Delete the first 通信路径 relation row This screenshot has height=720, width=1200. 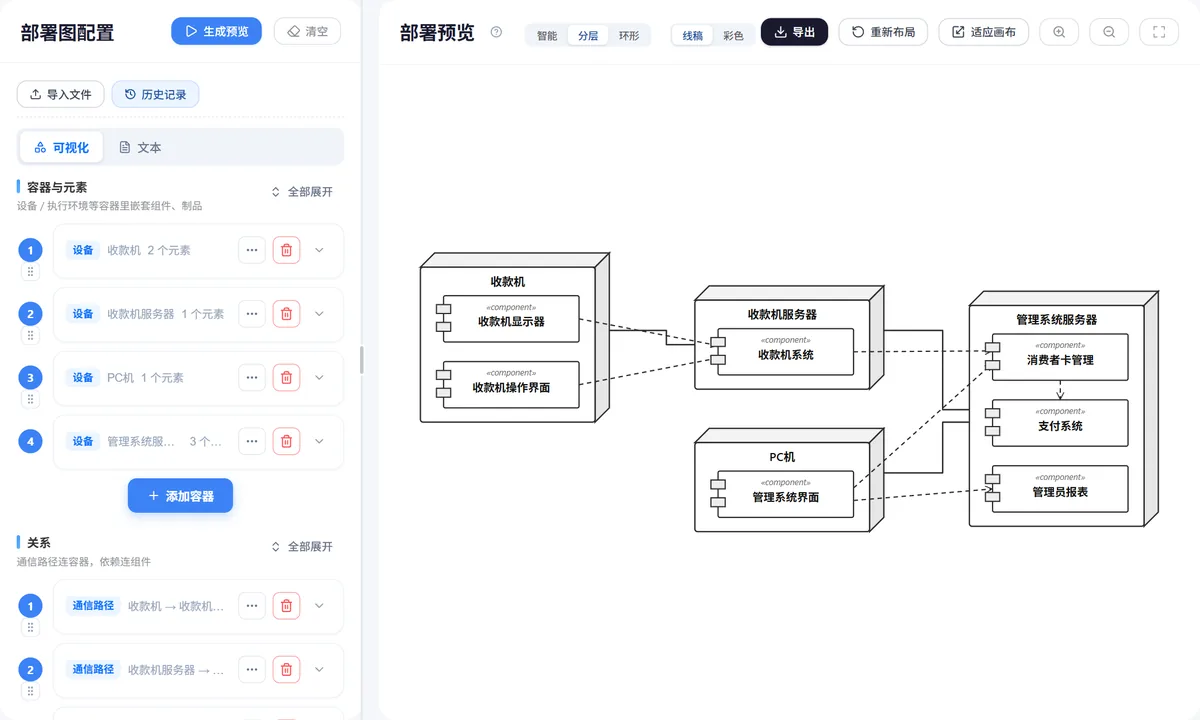click(x=286, y=605)
